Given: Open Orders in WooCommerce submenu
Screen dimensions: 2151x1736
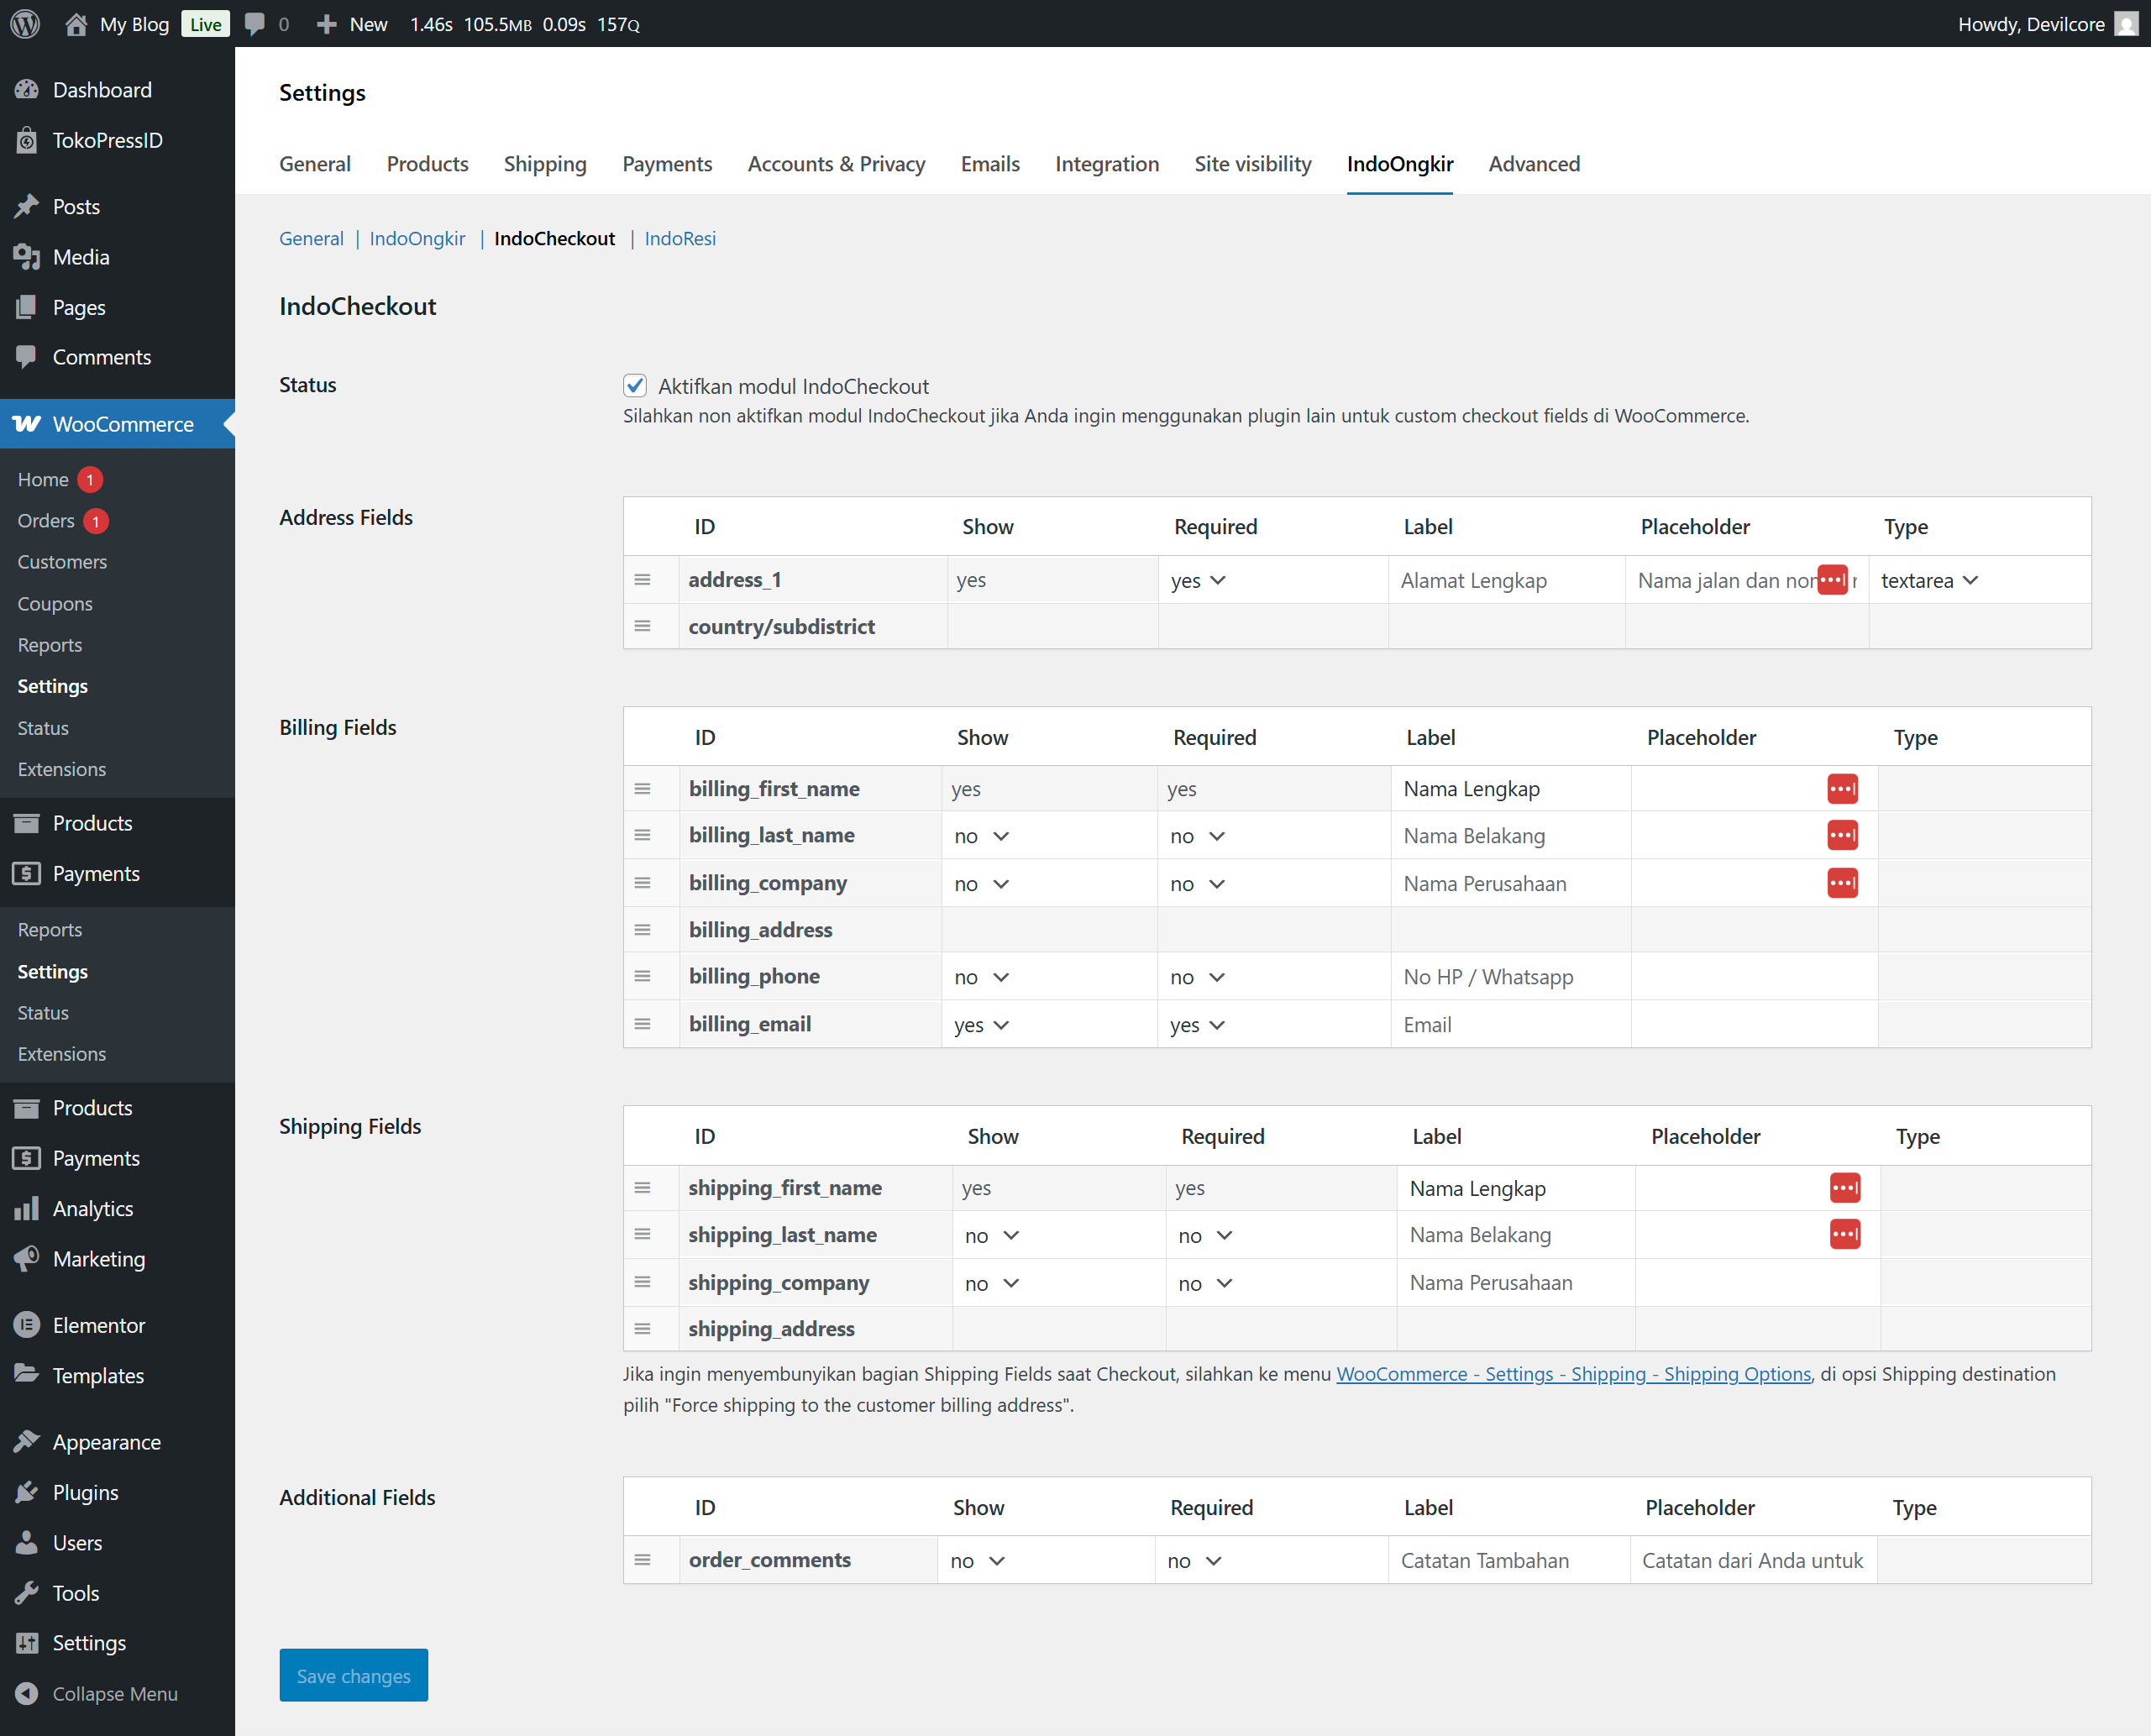Looking at the screenshot, I should tap(46, 521).
